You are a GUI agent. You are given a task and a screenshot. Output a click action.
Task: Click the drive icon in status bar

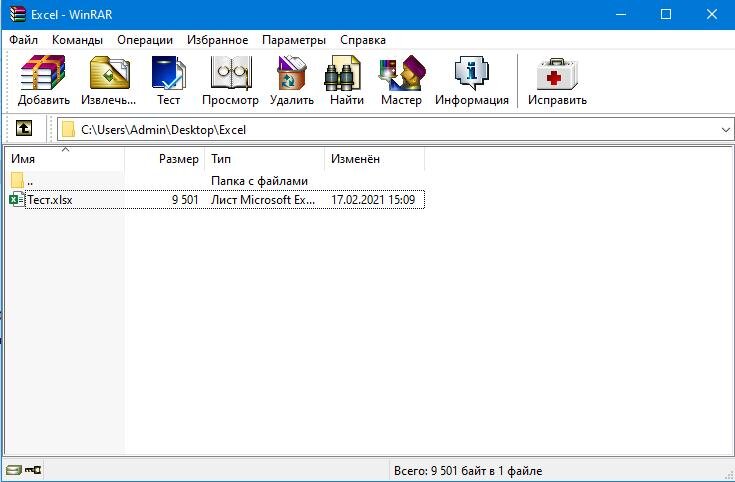click(x=14, y=469)
